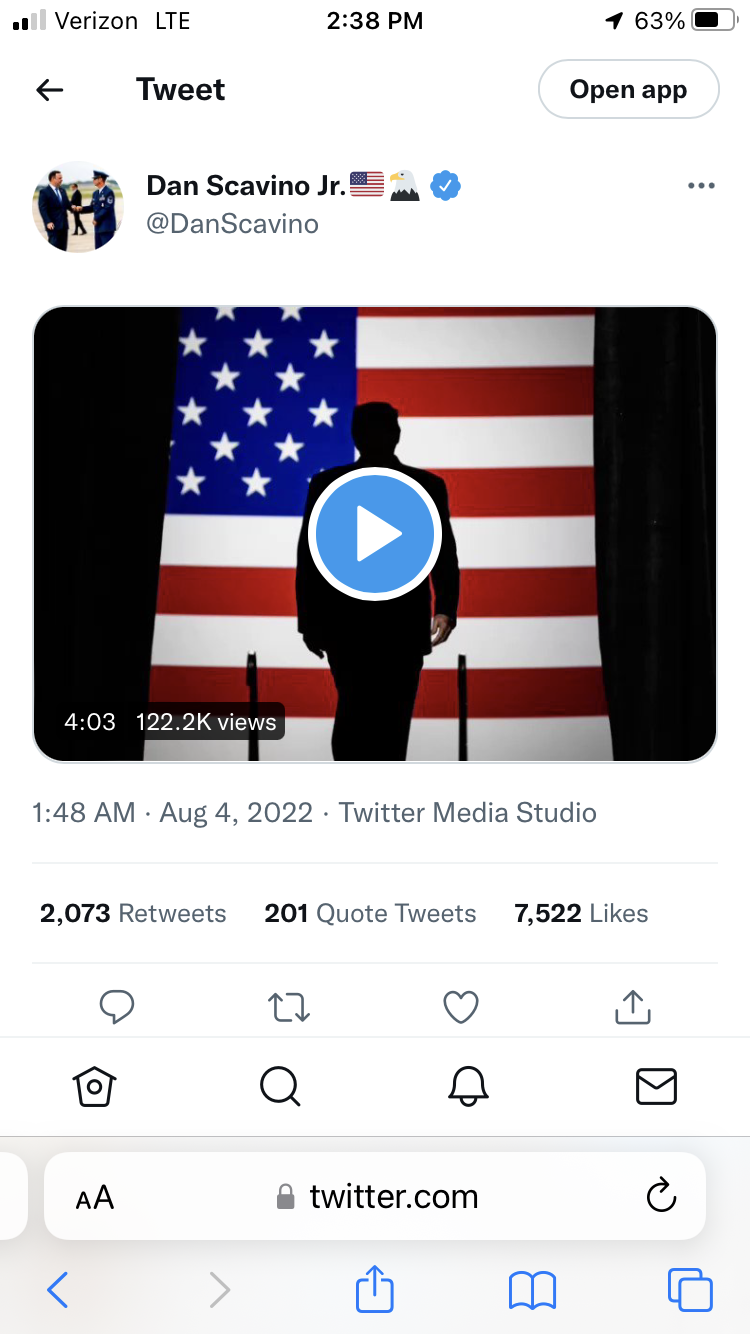Tap the twitter.com address bar

(x=378, y=1197)
